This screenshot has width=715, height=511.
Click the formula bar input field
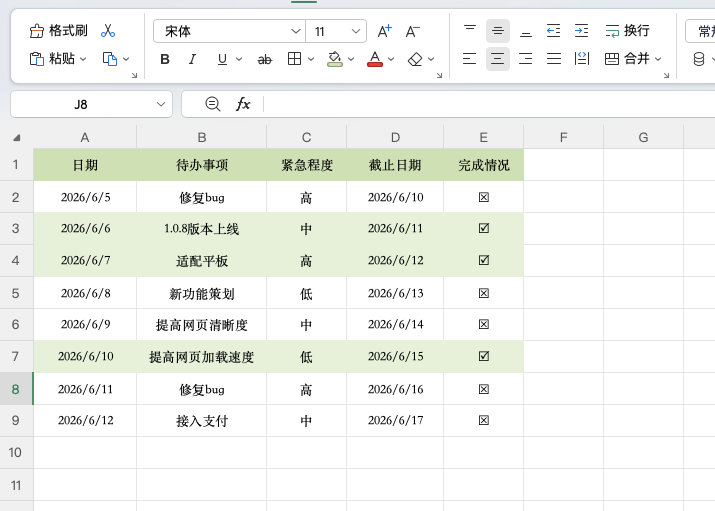[488, 104]
